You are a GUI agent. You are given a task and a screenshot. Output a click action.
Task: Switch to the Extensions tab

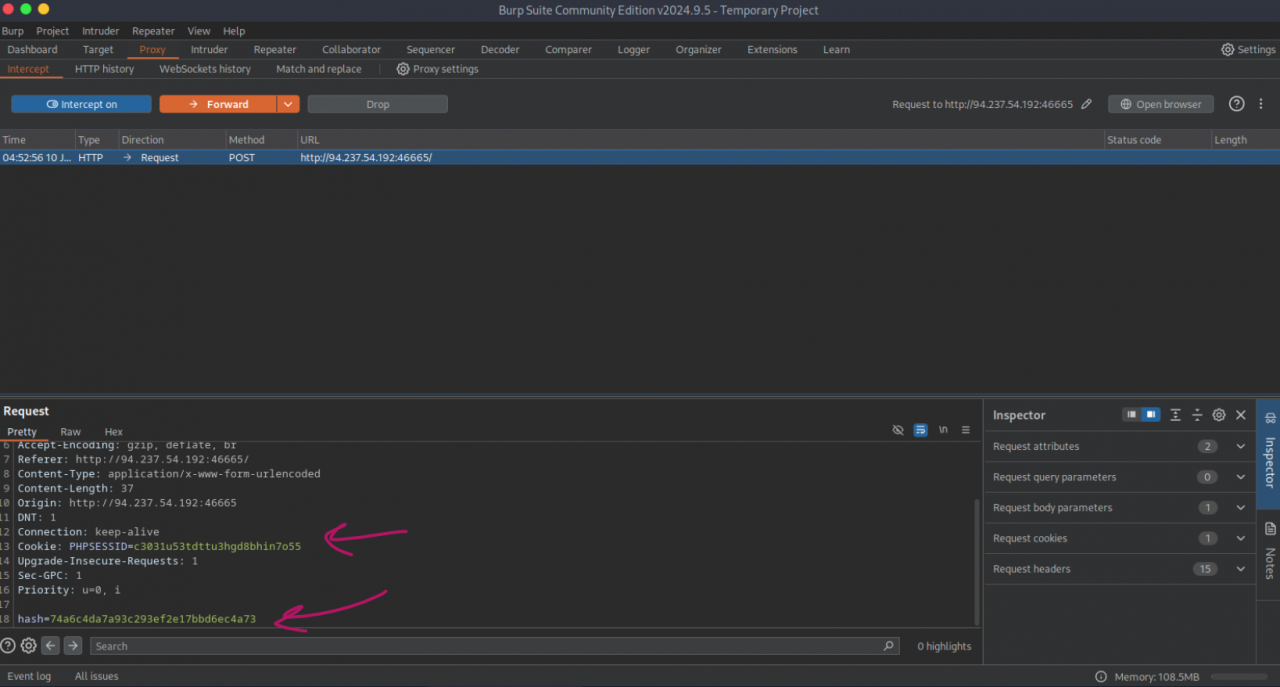pos(772,49)
